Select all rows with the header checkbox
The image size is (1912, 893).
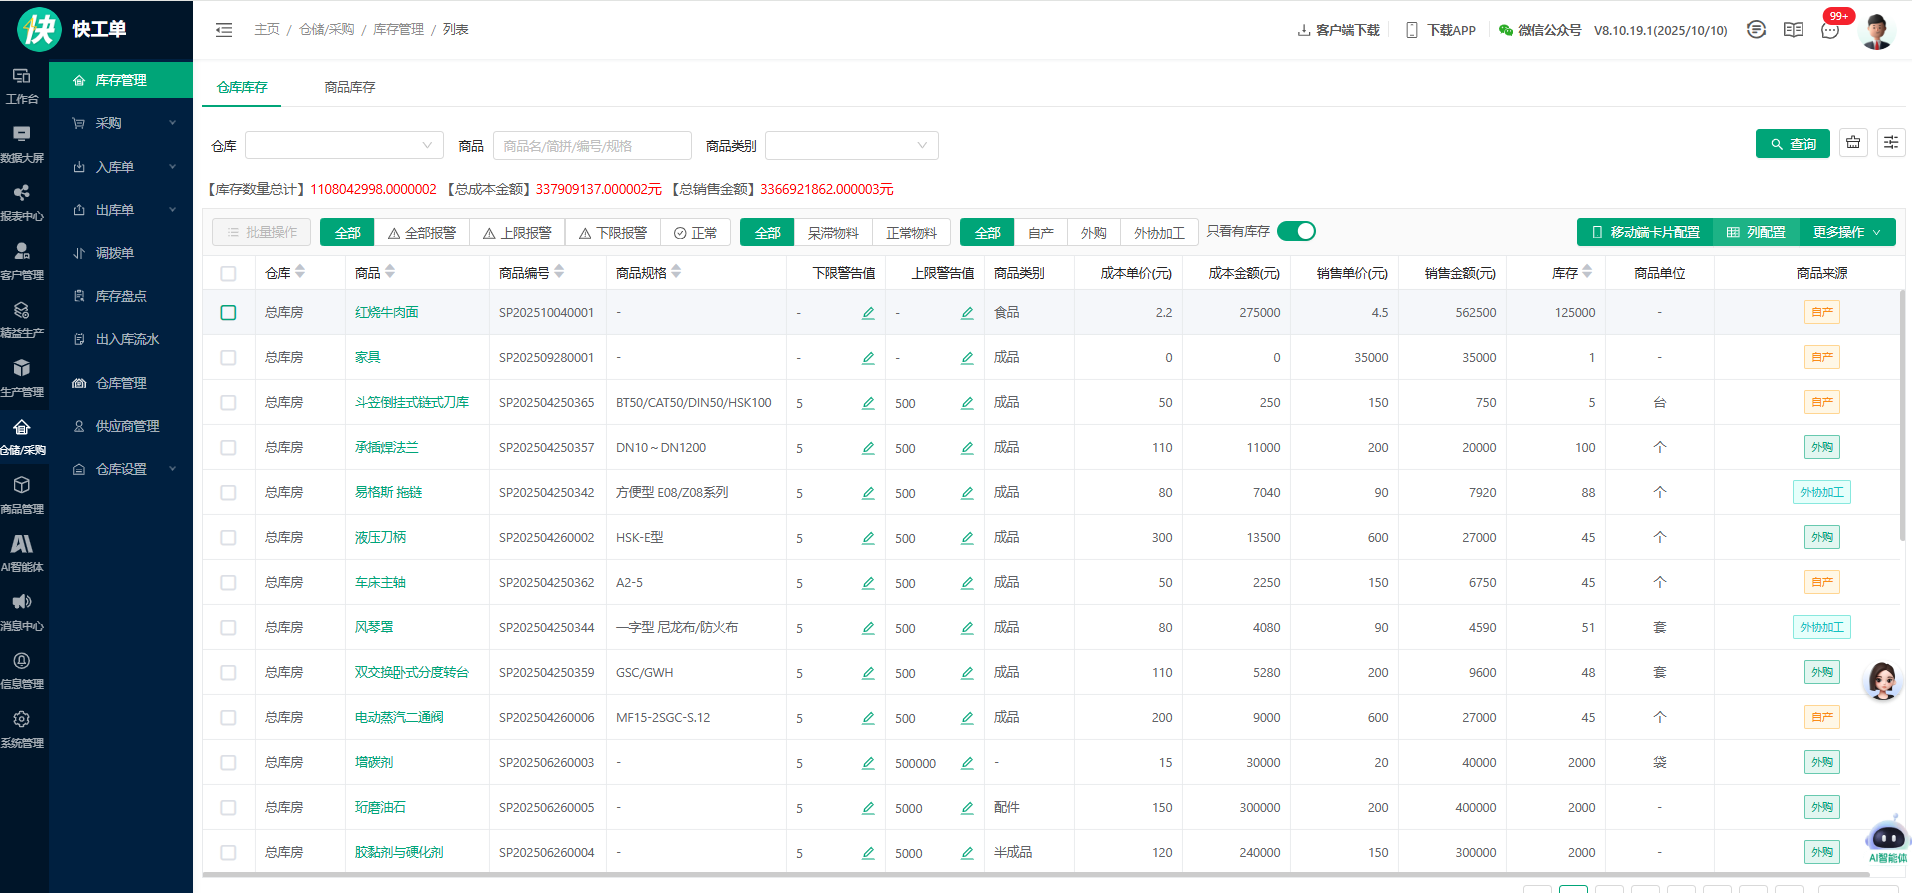click(x=228, y=273)
